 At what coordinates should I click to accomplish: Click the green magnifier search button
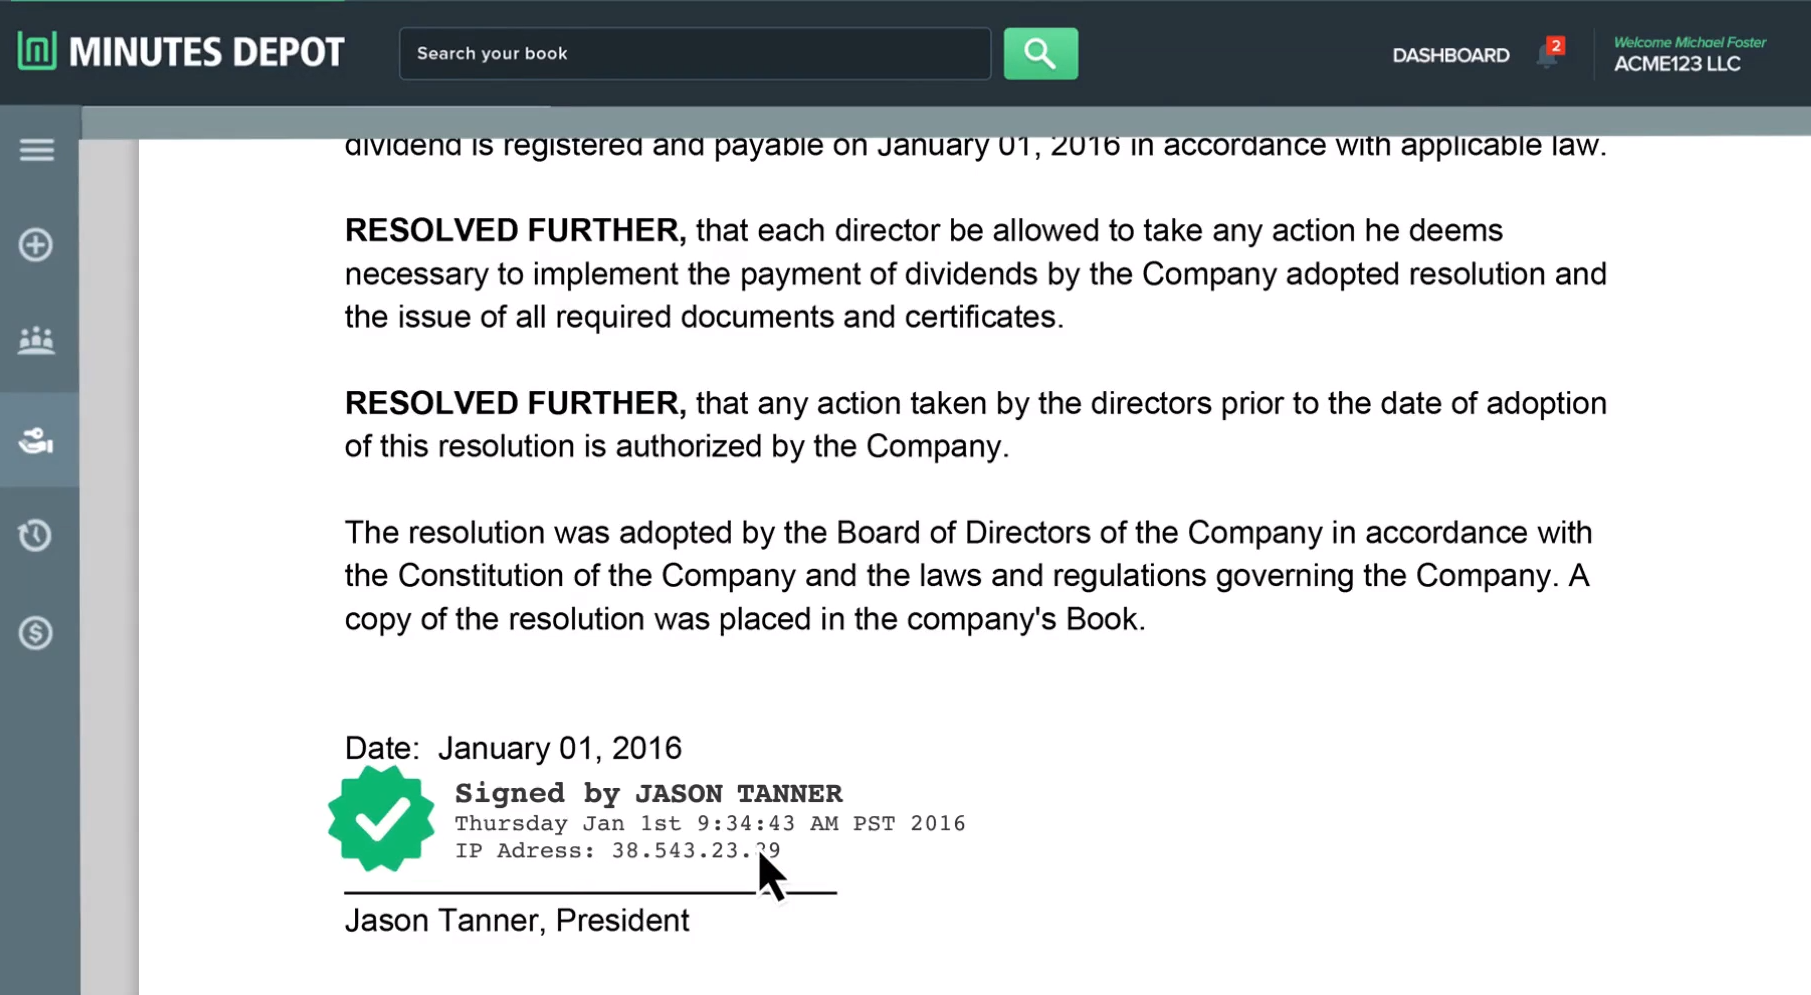[x=1040, y=54]
